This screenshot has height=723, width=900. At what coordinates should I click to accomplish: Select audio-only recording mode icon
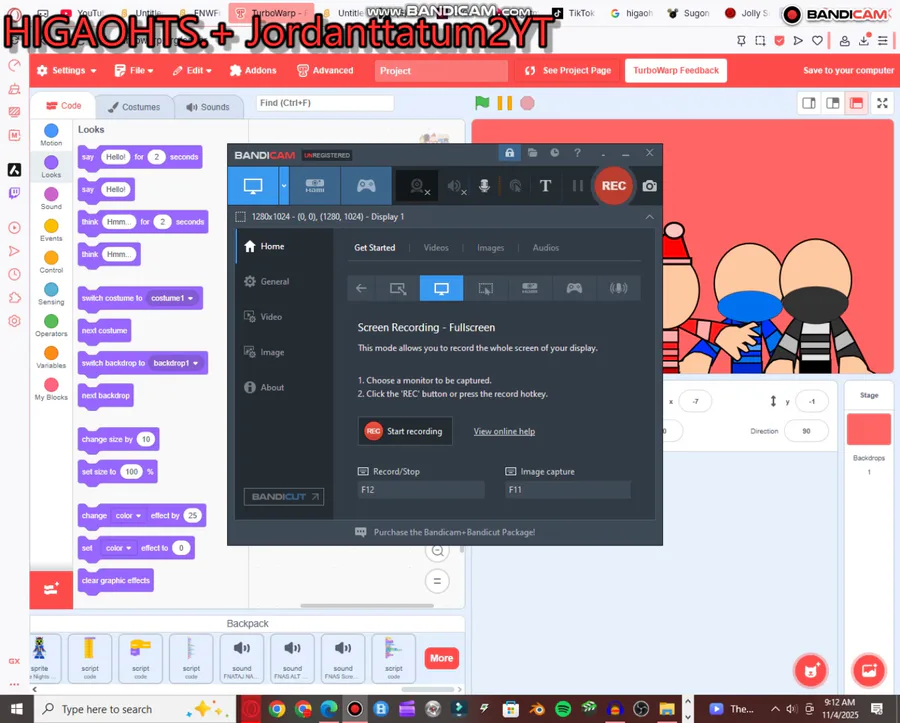click(x=618, y=288)
